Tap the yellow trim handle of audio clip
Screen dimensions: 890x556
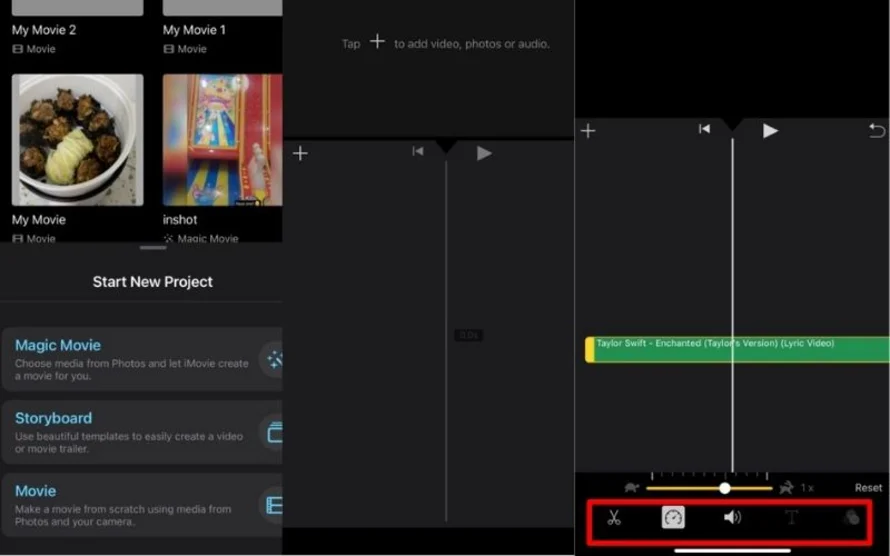point(590,349)
